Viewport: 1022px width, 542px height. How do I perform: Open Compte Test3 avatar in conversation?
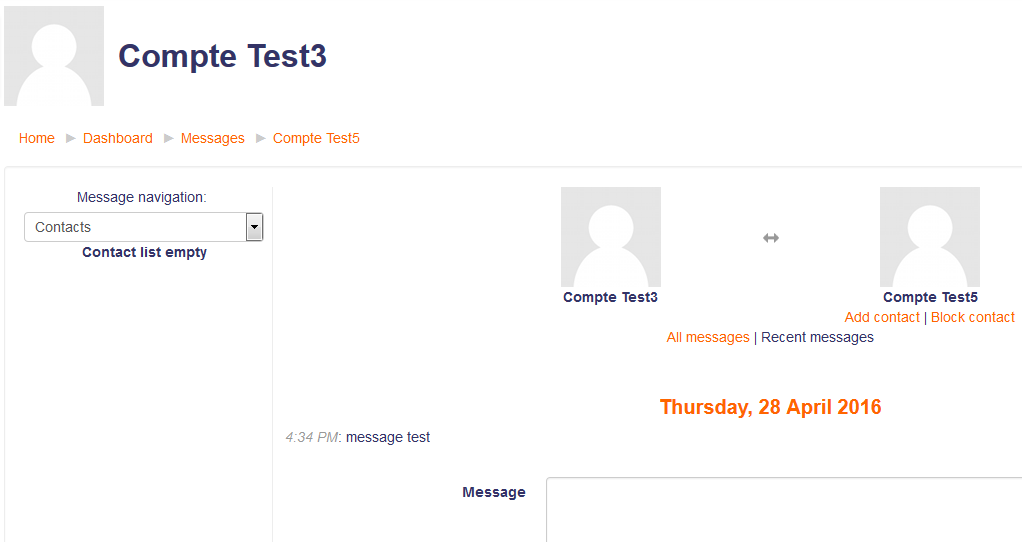[611, 237]
